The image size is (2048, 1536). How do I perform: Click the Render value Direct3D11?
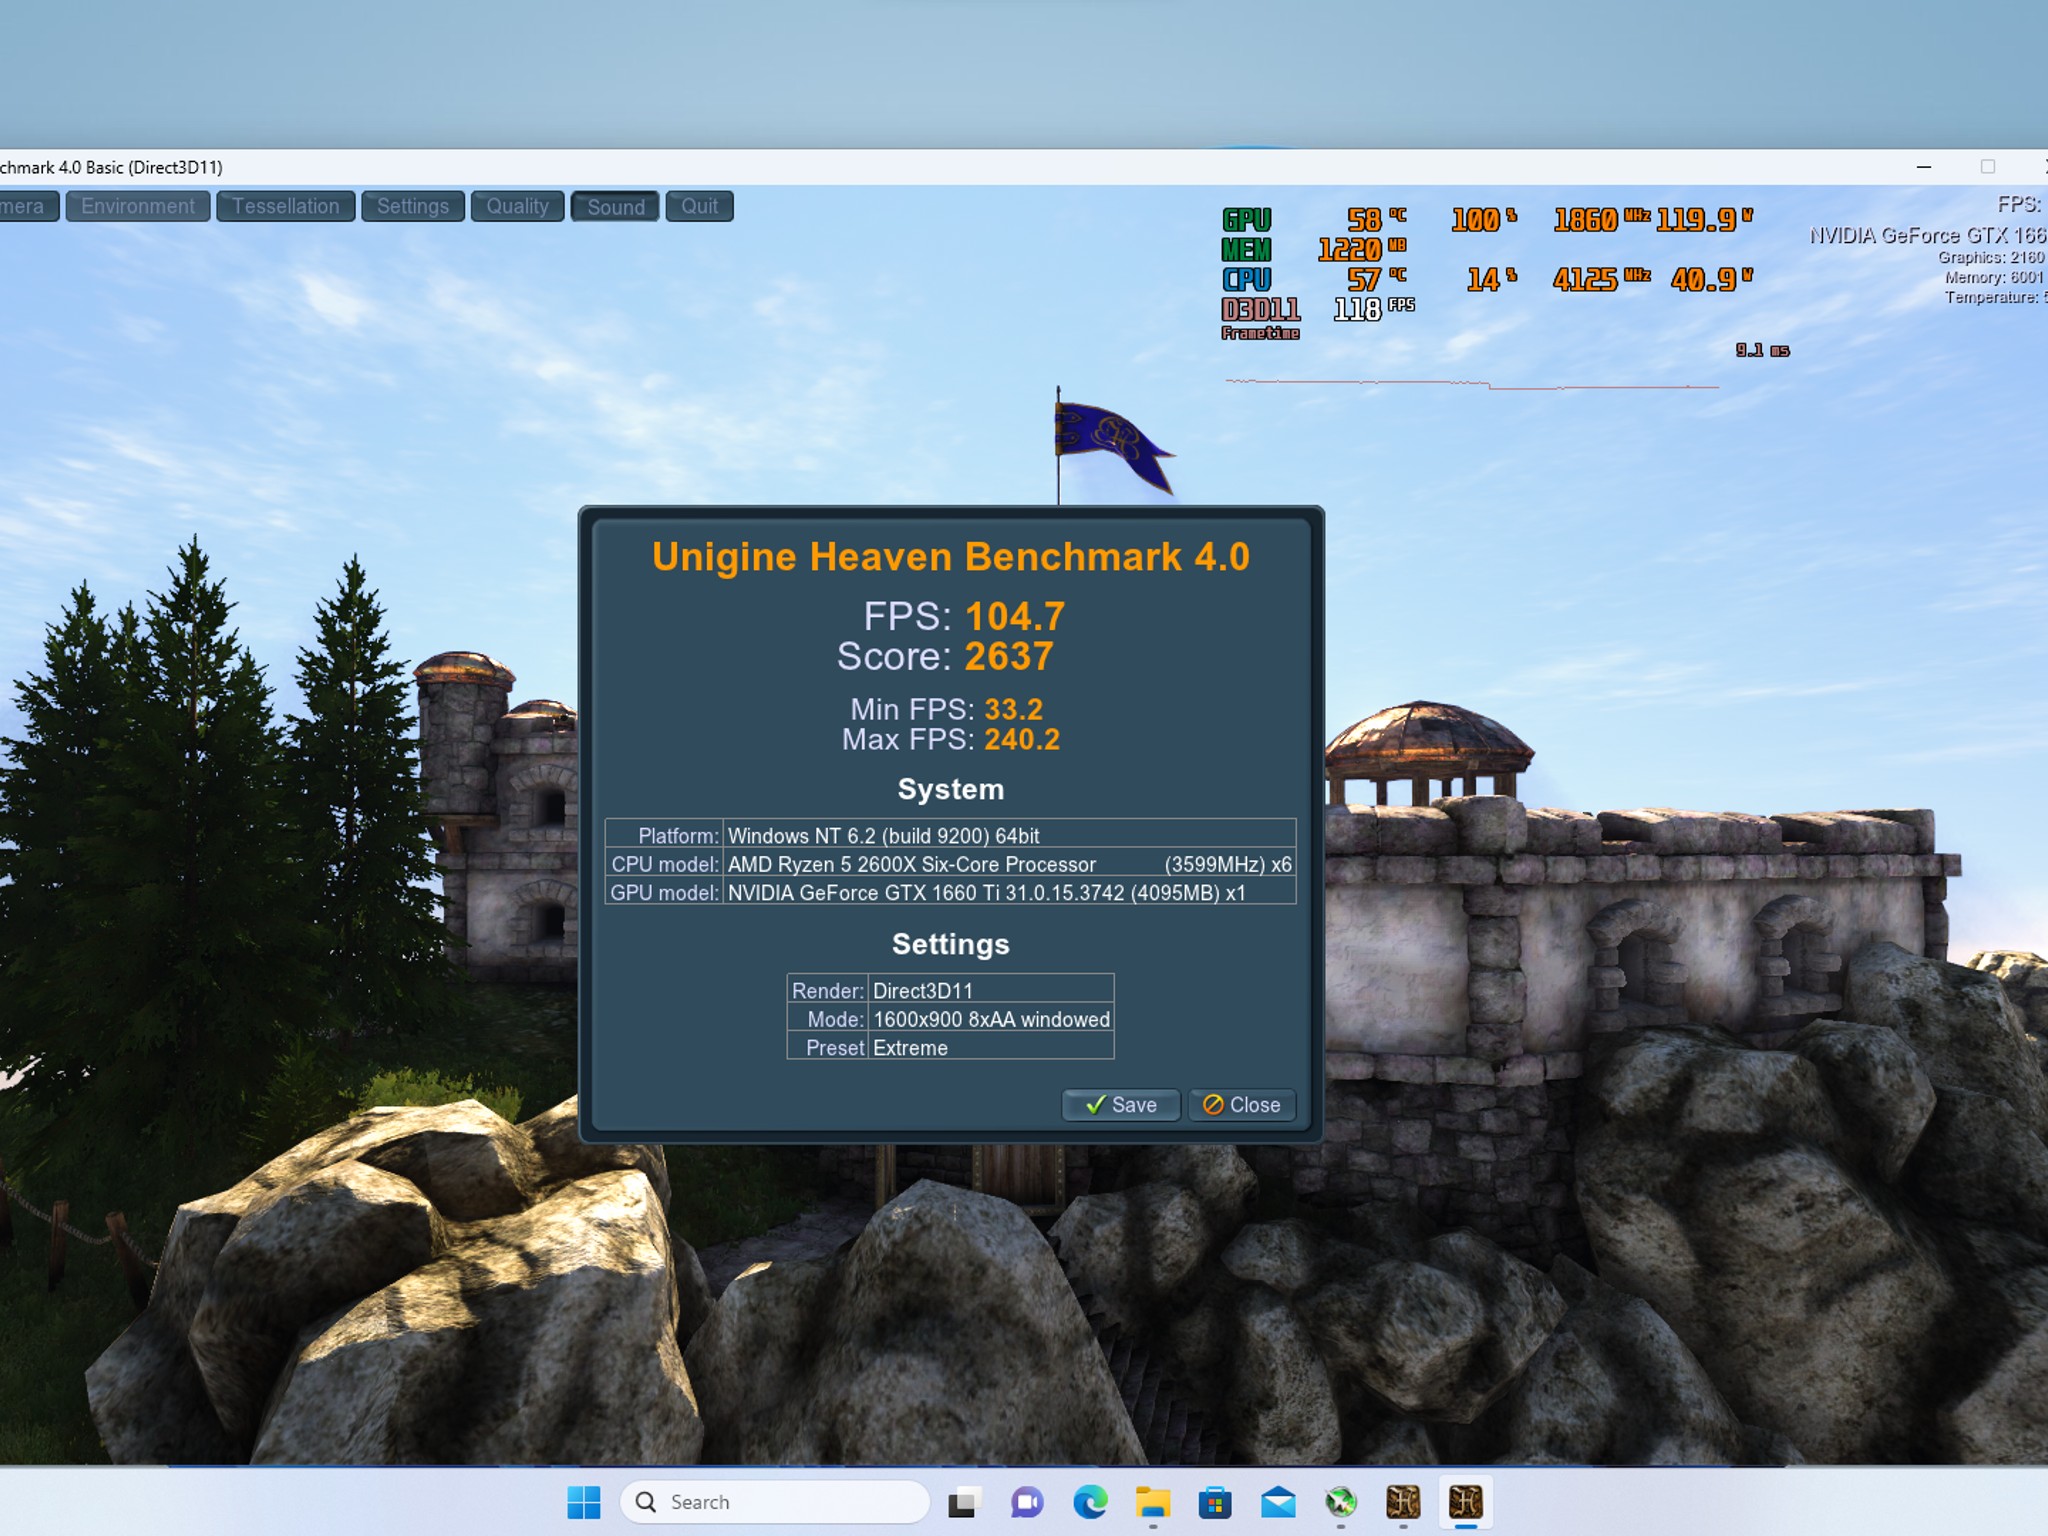[922, 990]
